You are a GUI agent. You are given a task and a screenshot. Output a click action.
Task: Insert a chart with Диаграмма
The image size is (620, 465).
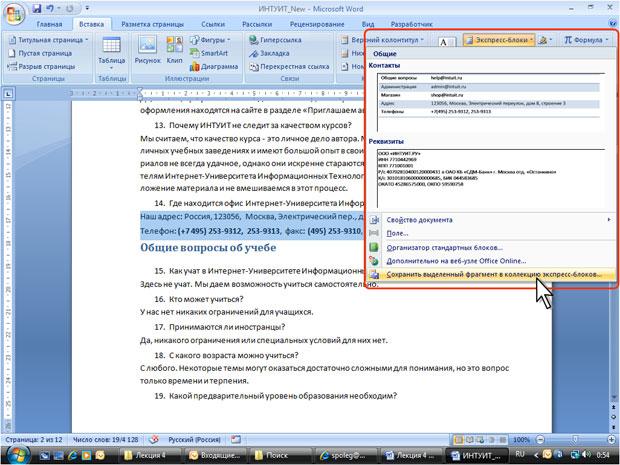point(214,66)
